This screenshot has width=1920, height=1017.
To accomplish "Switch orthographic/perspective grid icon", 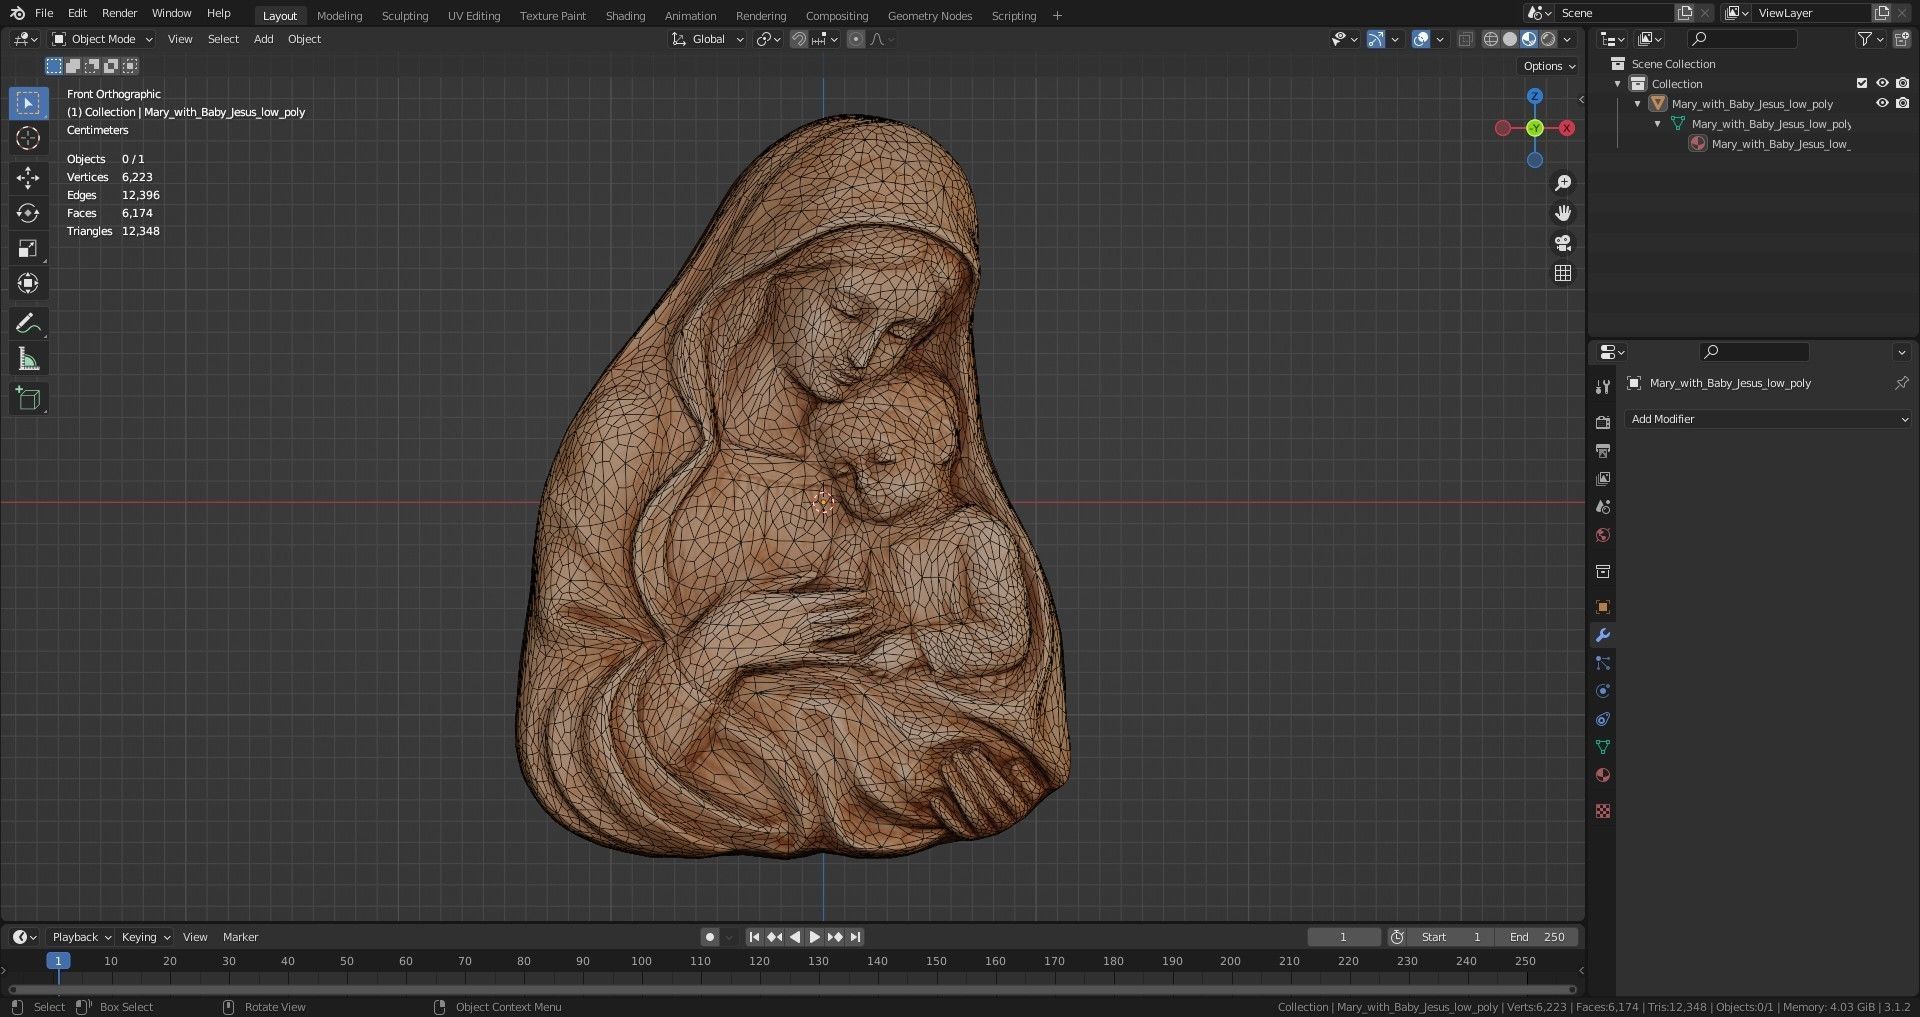I will 1563,273.
